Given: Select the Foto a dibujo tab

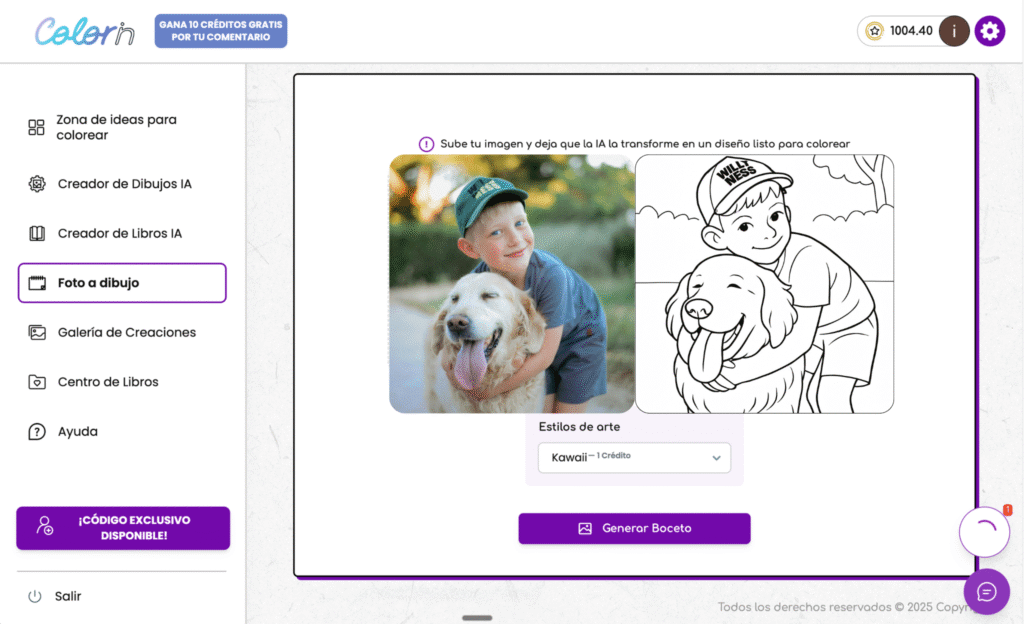Looking at the screenshot, I should click(122, 283).
